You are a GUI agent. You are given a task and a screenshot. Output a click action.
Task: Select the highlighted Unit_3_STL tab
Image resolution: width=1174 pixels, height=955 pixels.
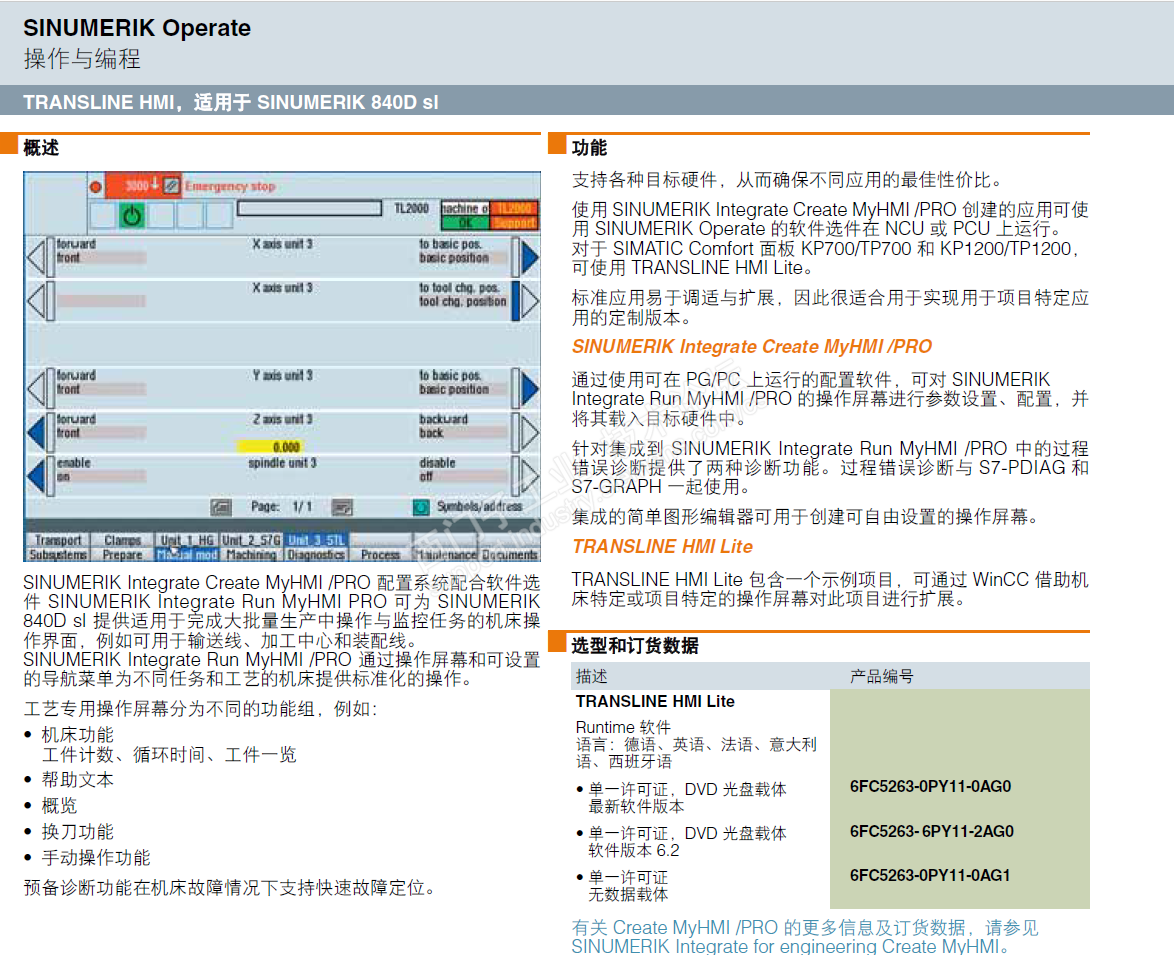click(x=315, y=540)
